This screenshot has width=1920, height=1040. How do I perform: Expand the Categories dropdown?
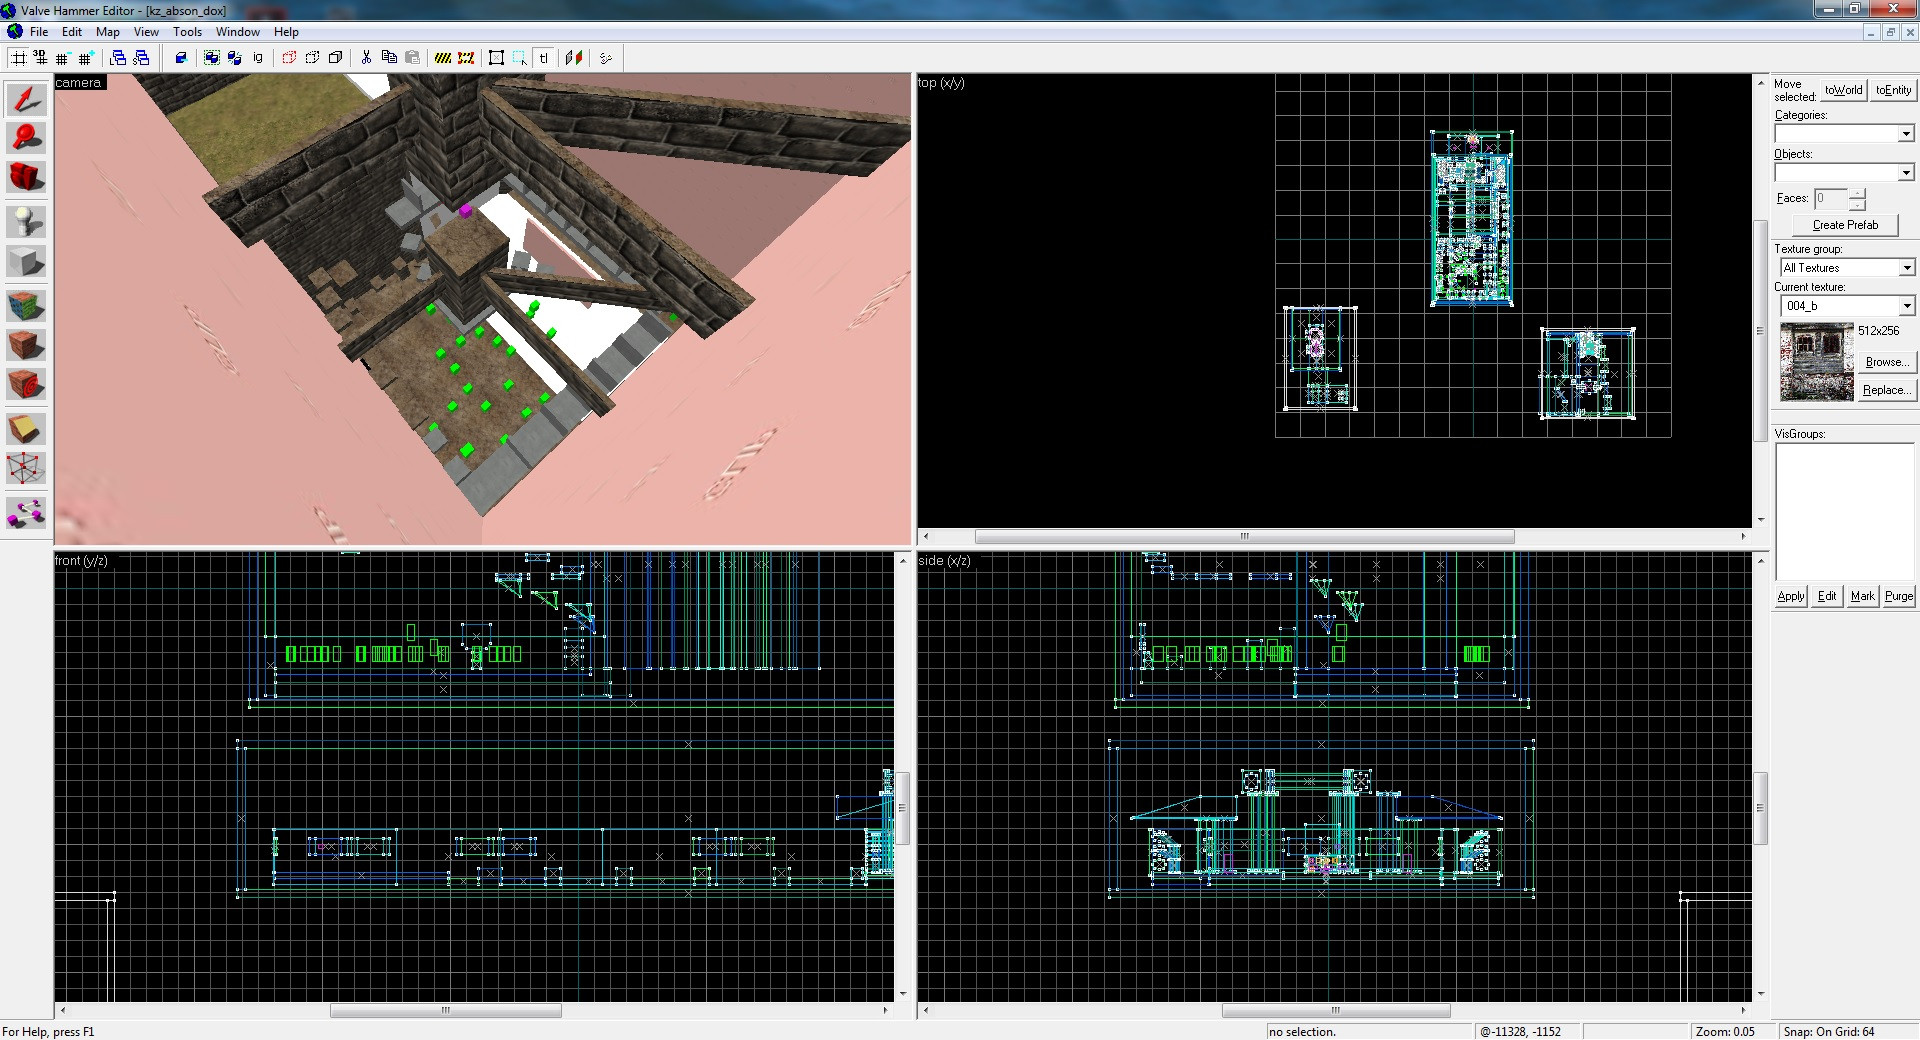1906,134
